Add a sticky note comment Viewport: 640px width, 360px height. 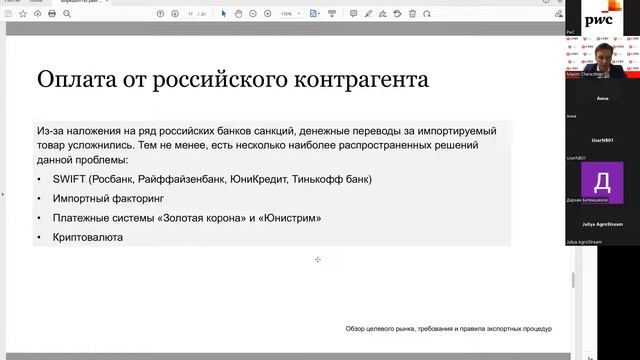point(353,14)
